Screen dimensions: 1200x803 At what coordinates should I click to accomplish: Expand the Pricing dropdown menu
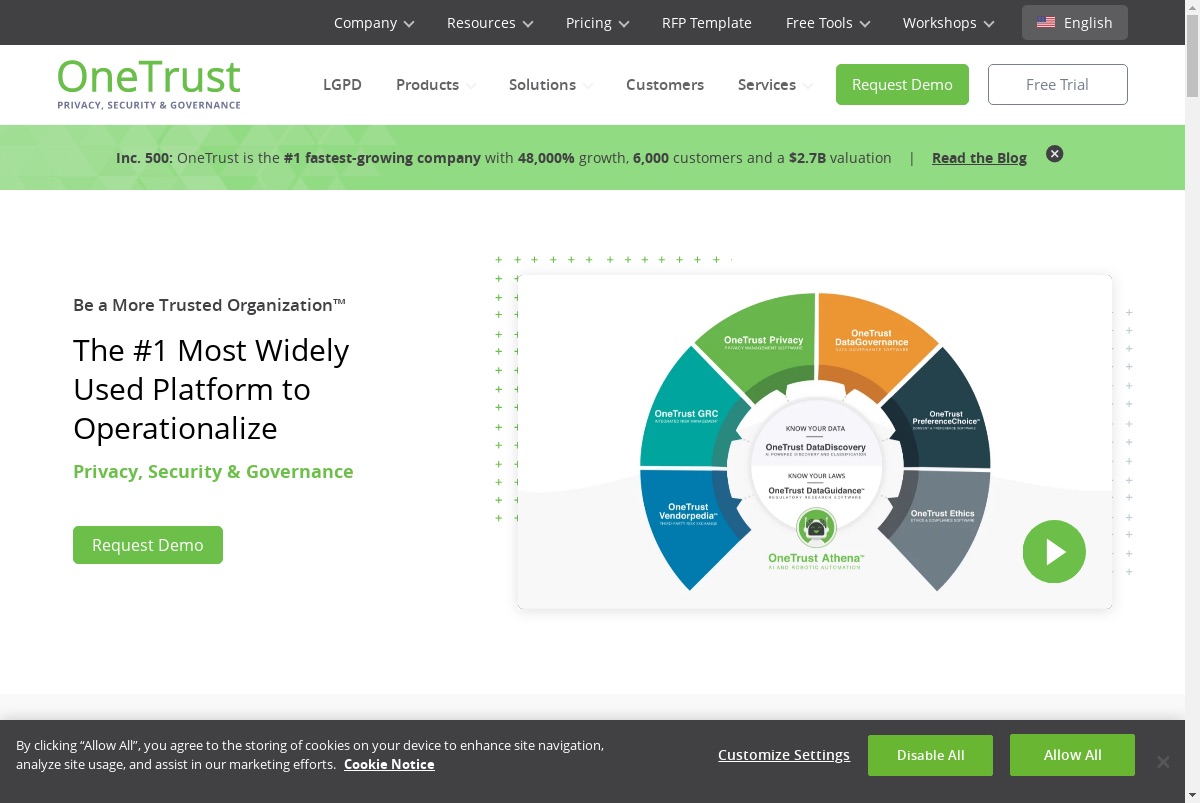(597, 22)
